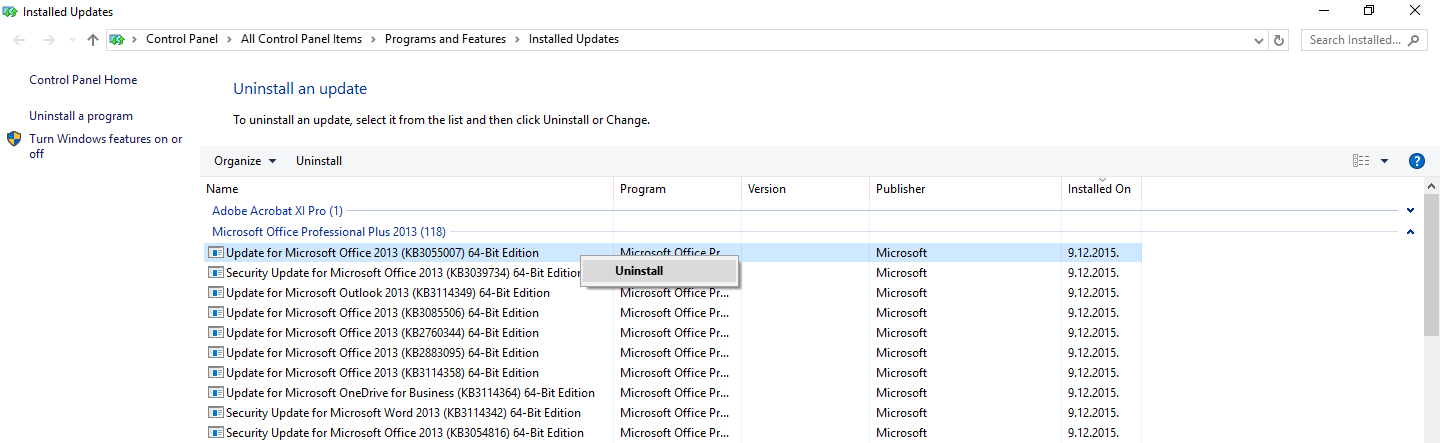Click icon of KB3039734 security update row
The width and height of the screenshot is (1440, 443).
point(215,273)
